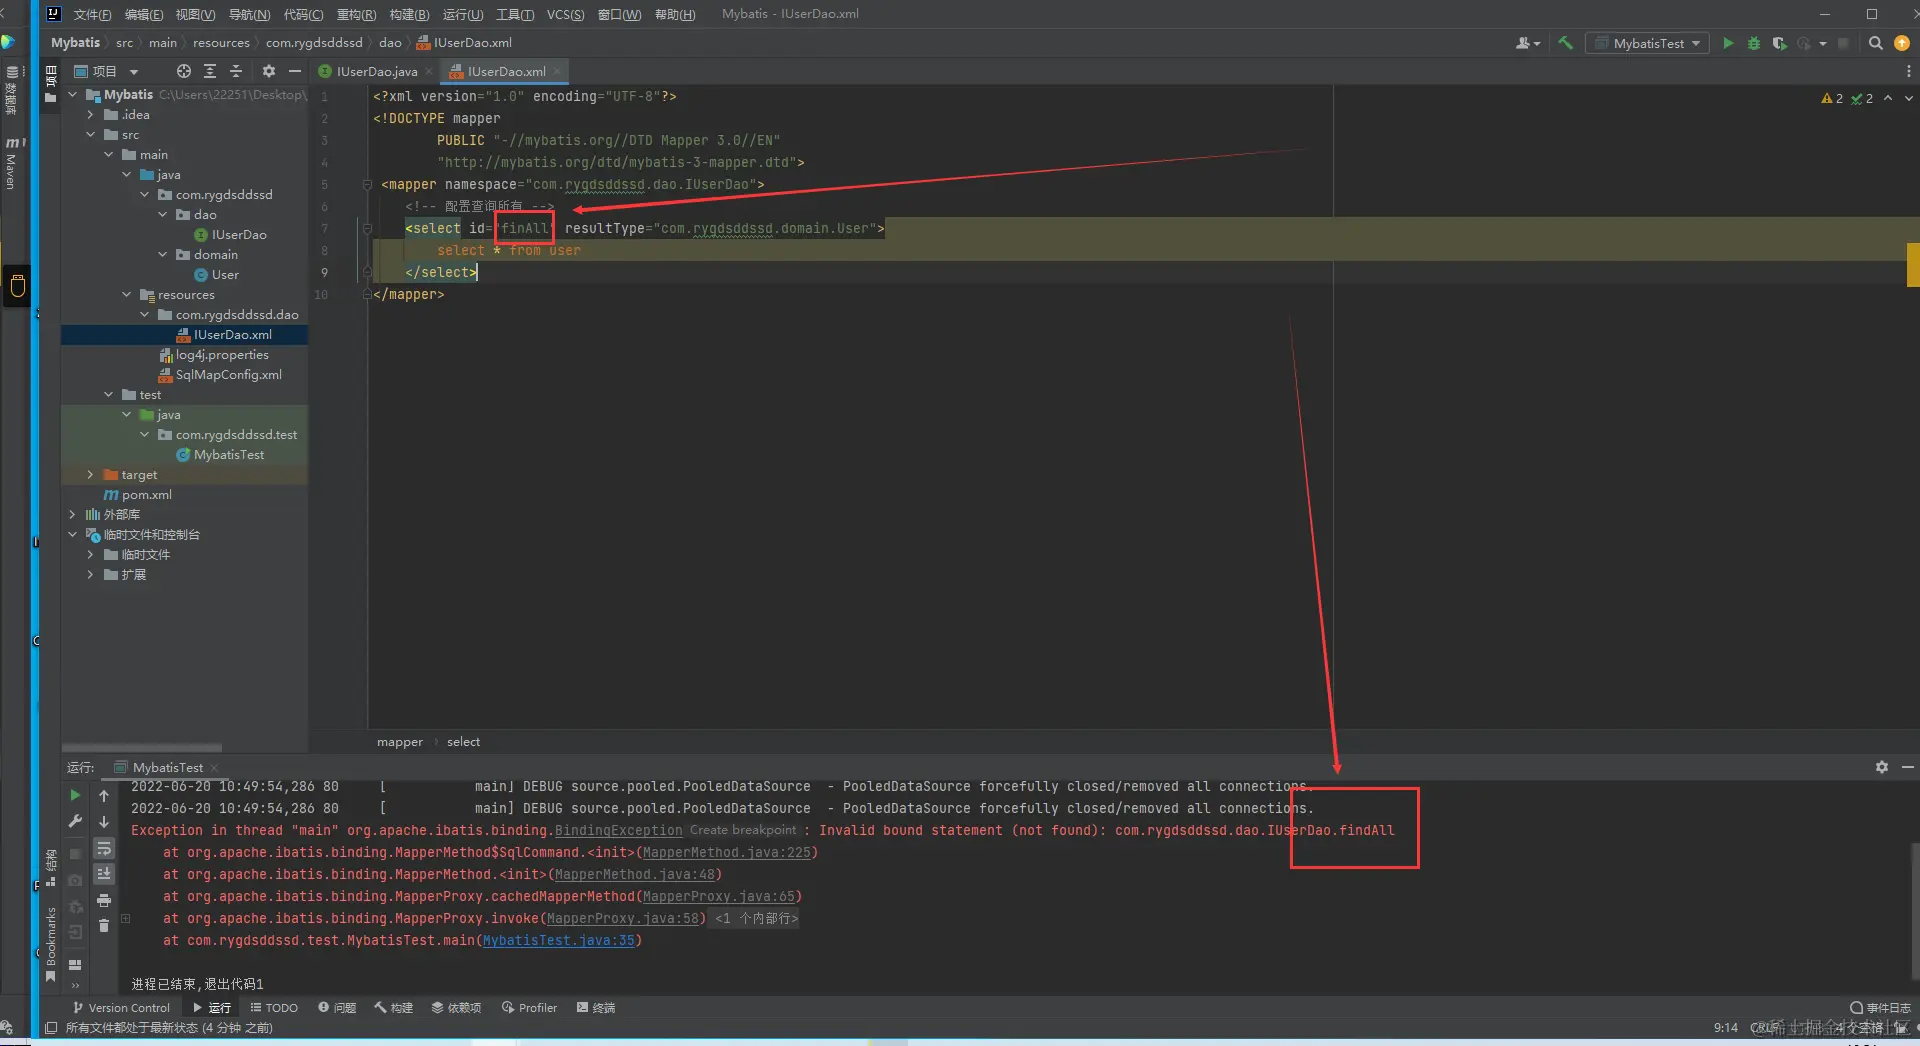The height and width of the screenshot is (1046, 1920).
Task: Click the project panel horizontal scrollbar
Action: point(142,747)
